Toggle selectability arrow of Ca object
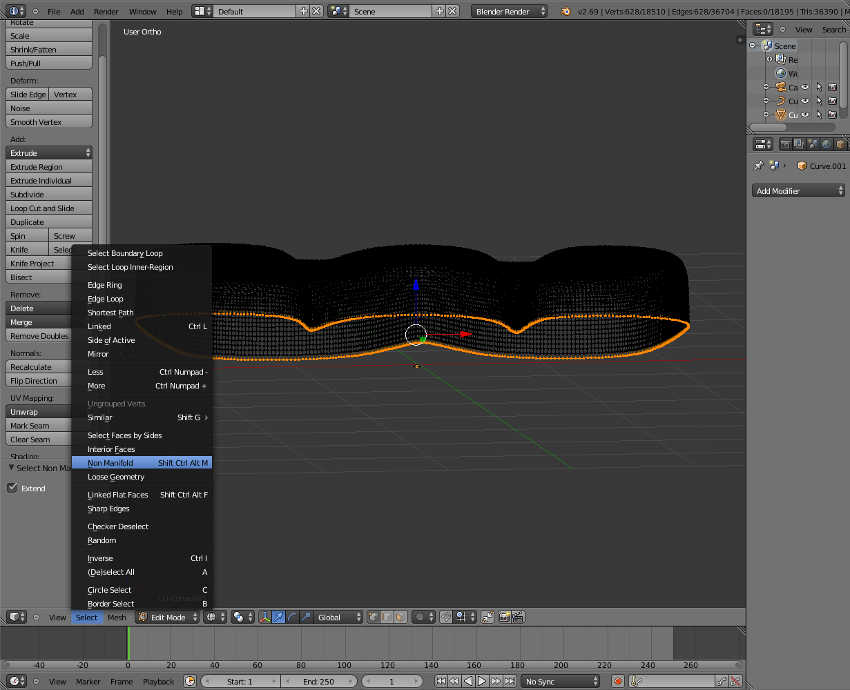This screenshot has width=850, height=690. click(x=819, y=87)
